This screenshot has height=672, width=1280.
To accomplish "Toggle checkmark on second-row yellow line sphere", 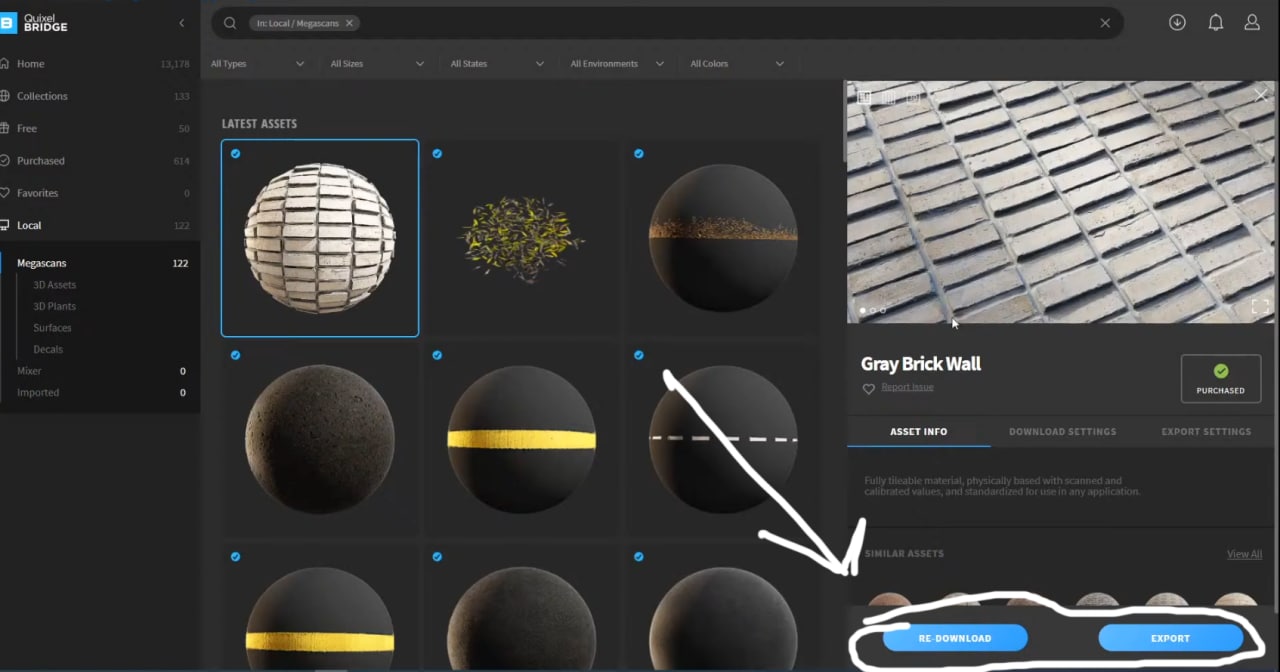I will pos(437,355).
